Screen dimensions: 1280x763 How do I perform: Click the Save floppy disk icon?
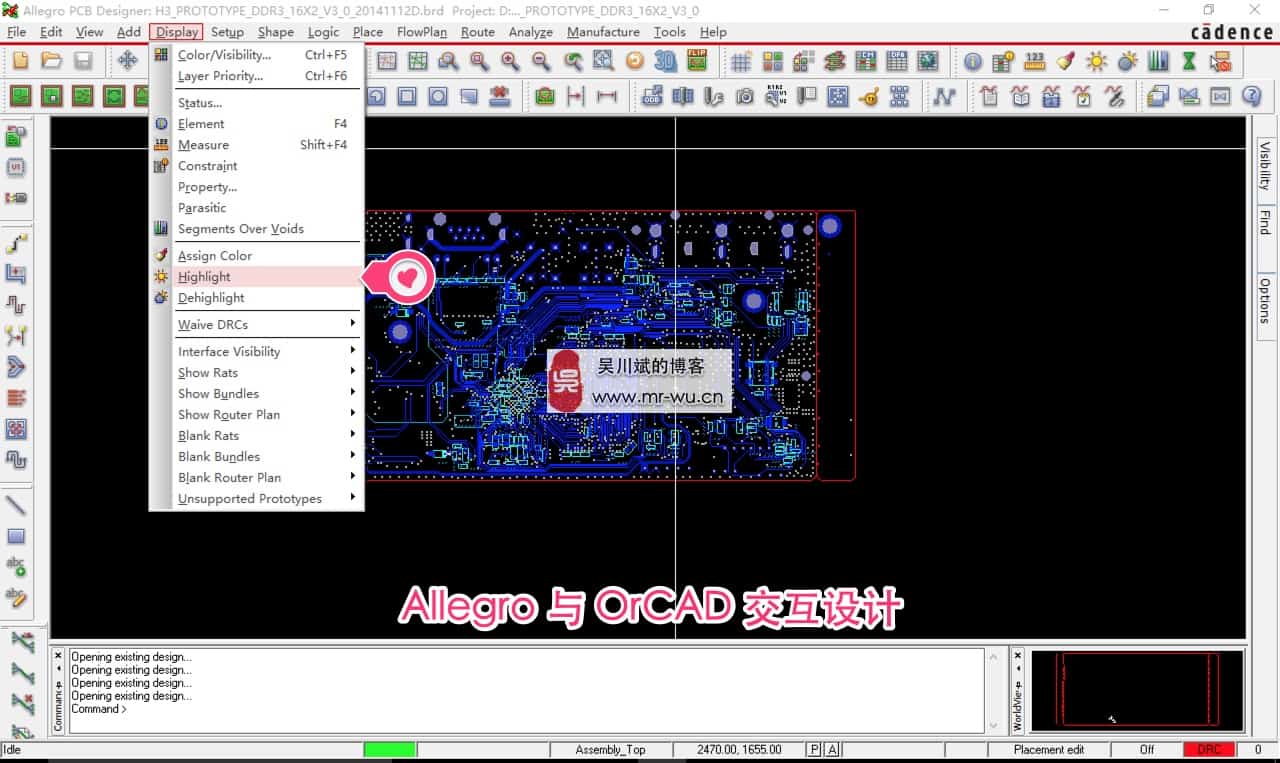83,61
